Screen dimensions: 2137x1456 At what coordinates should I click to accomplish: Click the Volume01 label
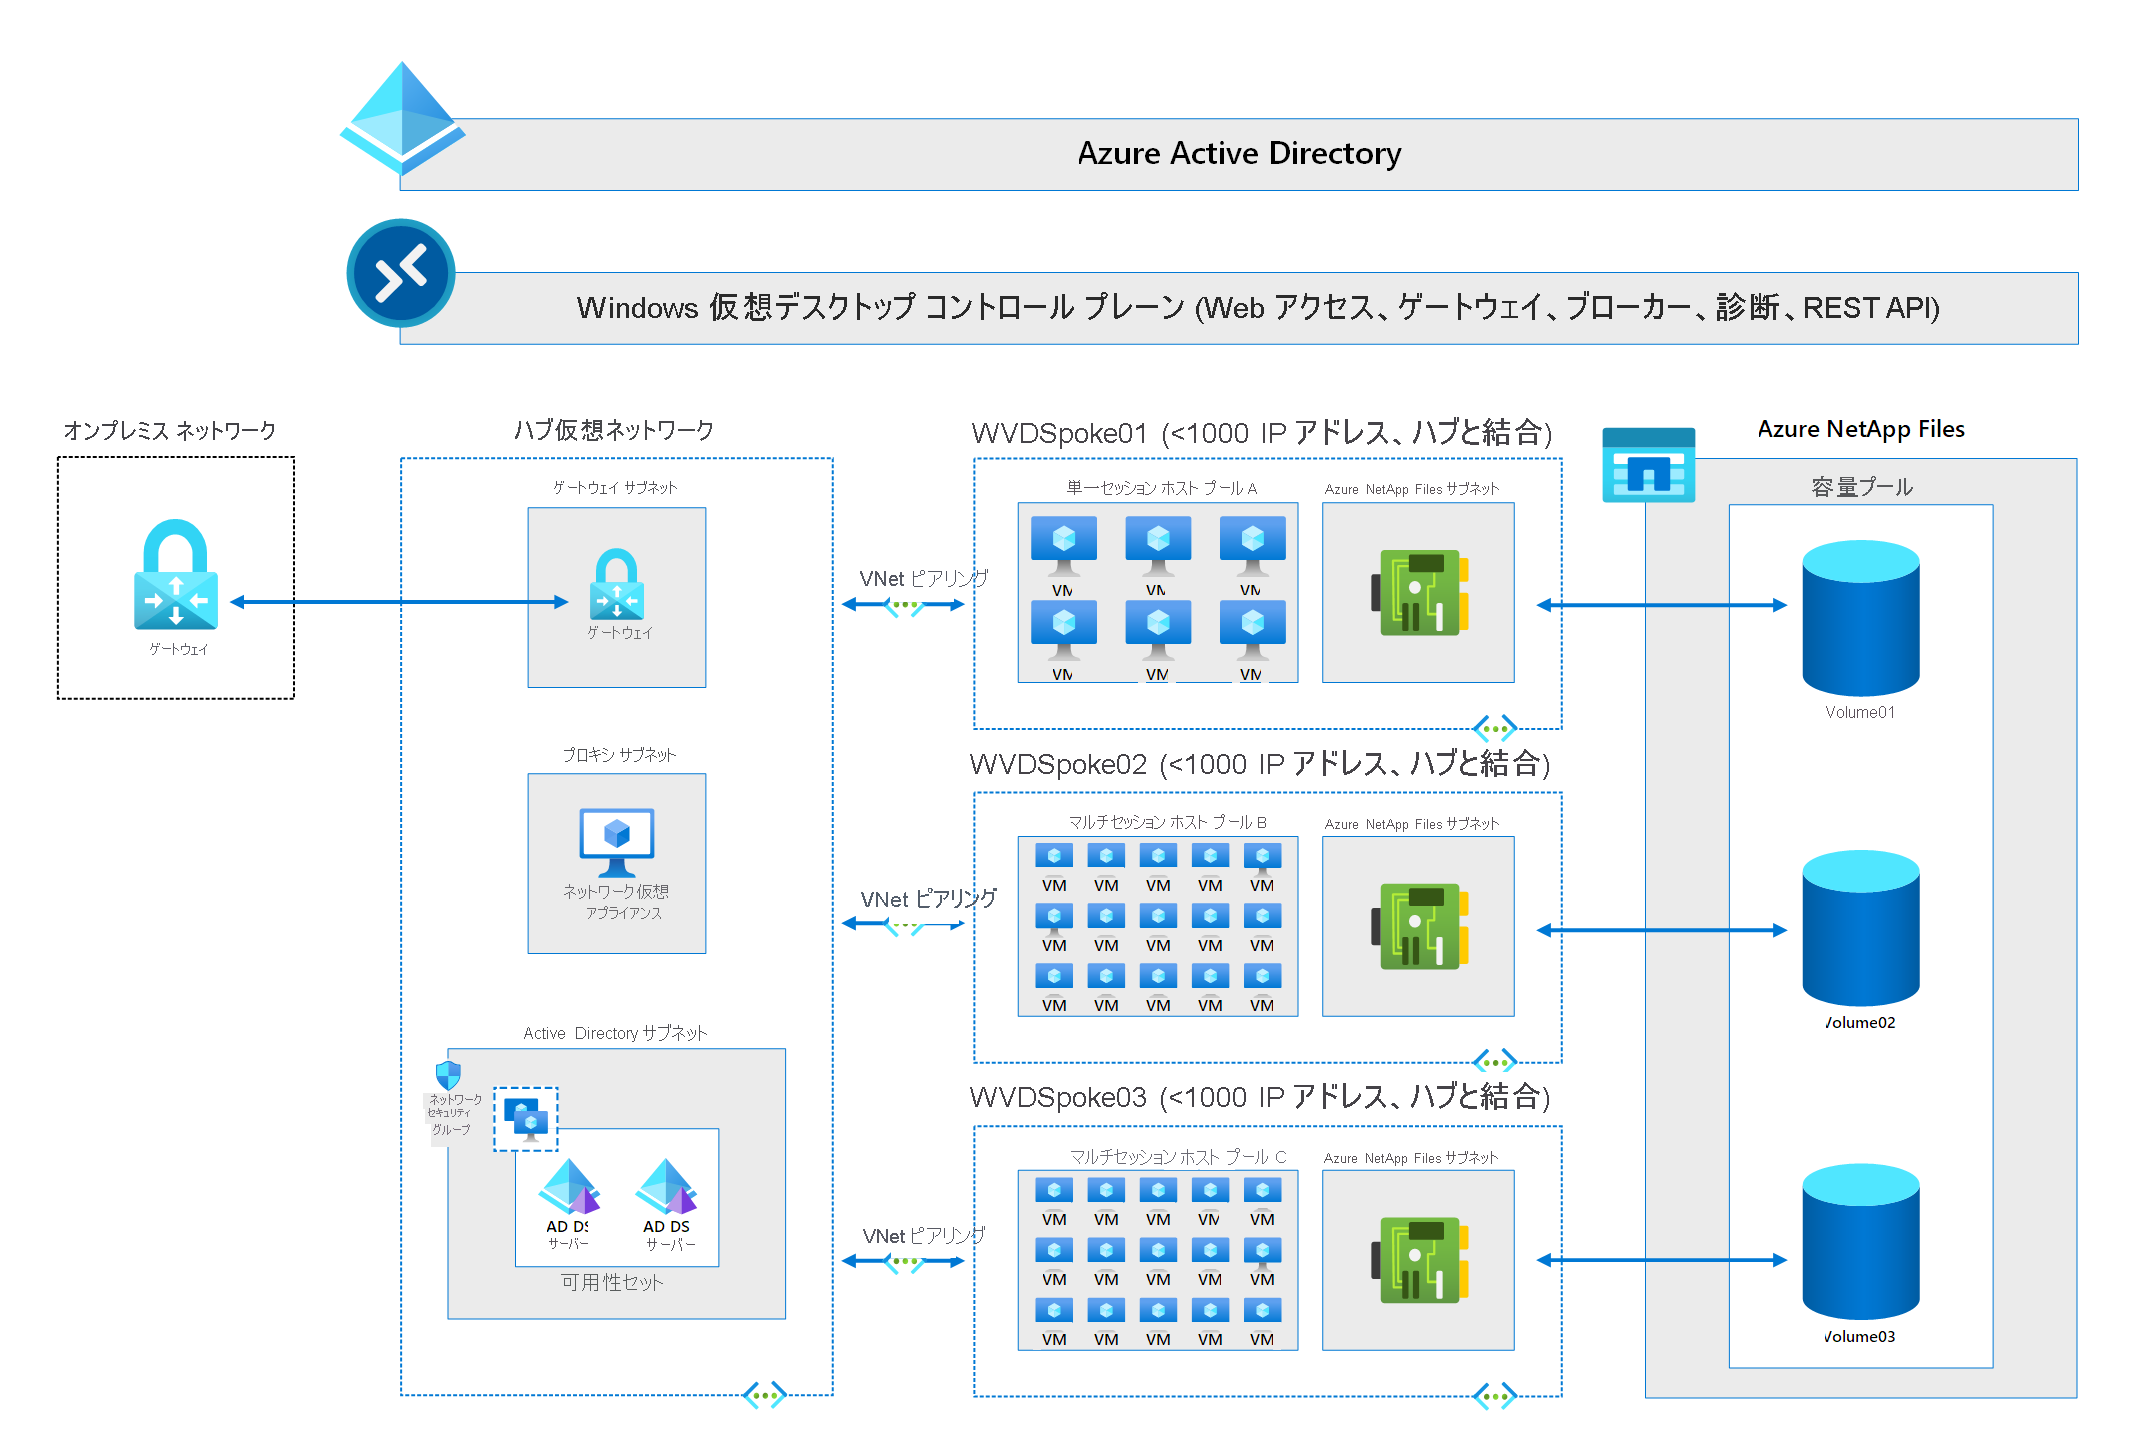point(1860,712)
